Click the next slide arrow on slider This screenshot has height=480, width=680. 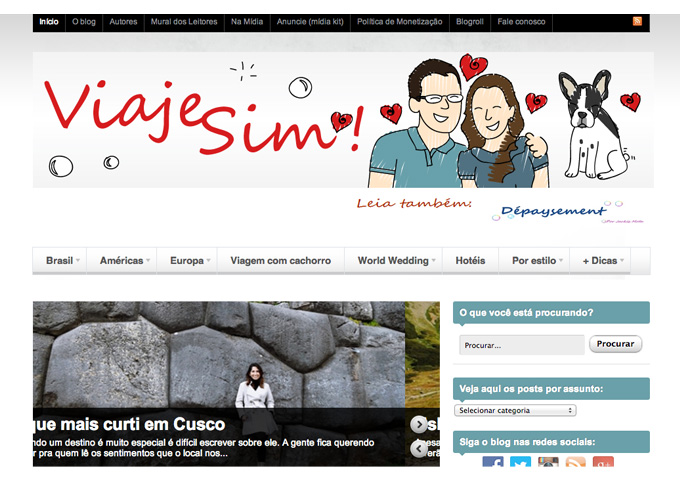[x=419, y=424]
